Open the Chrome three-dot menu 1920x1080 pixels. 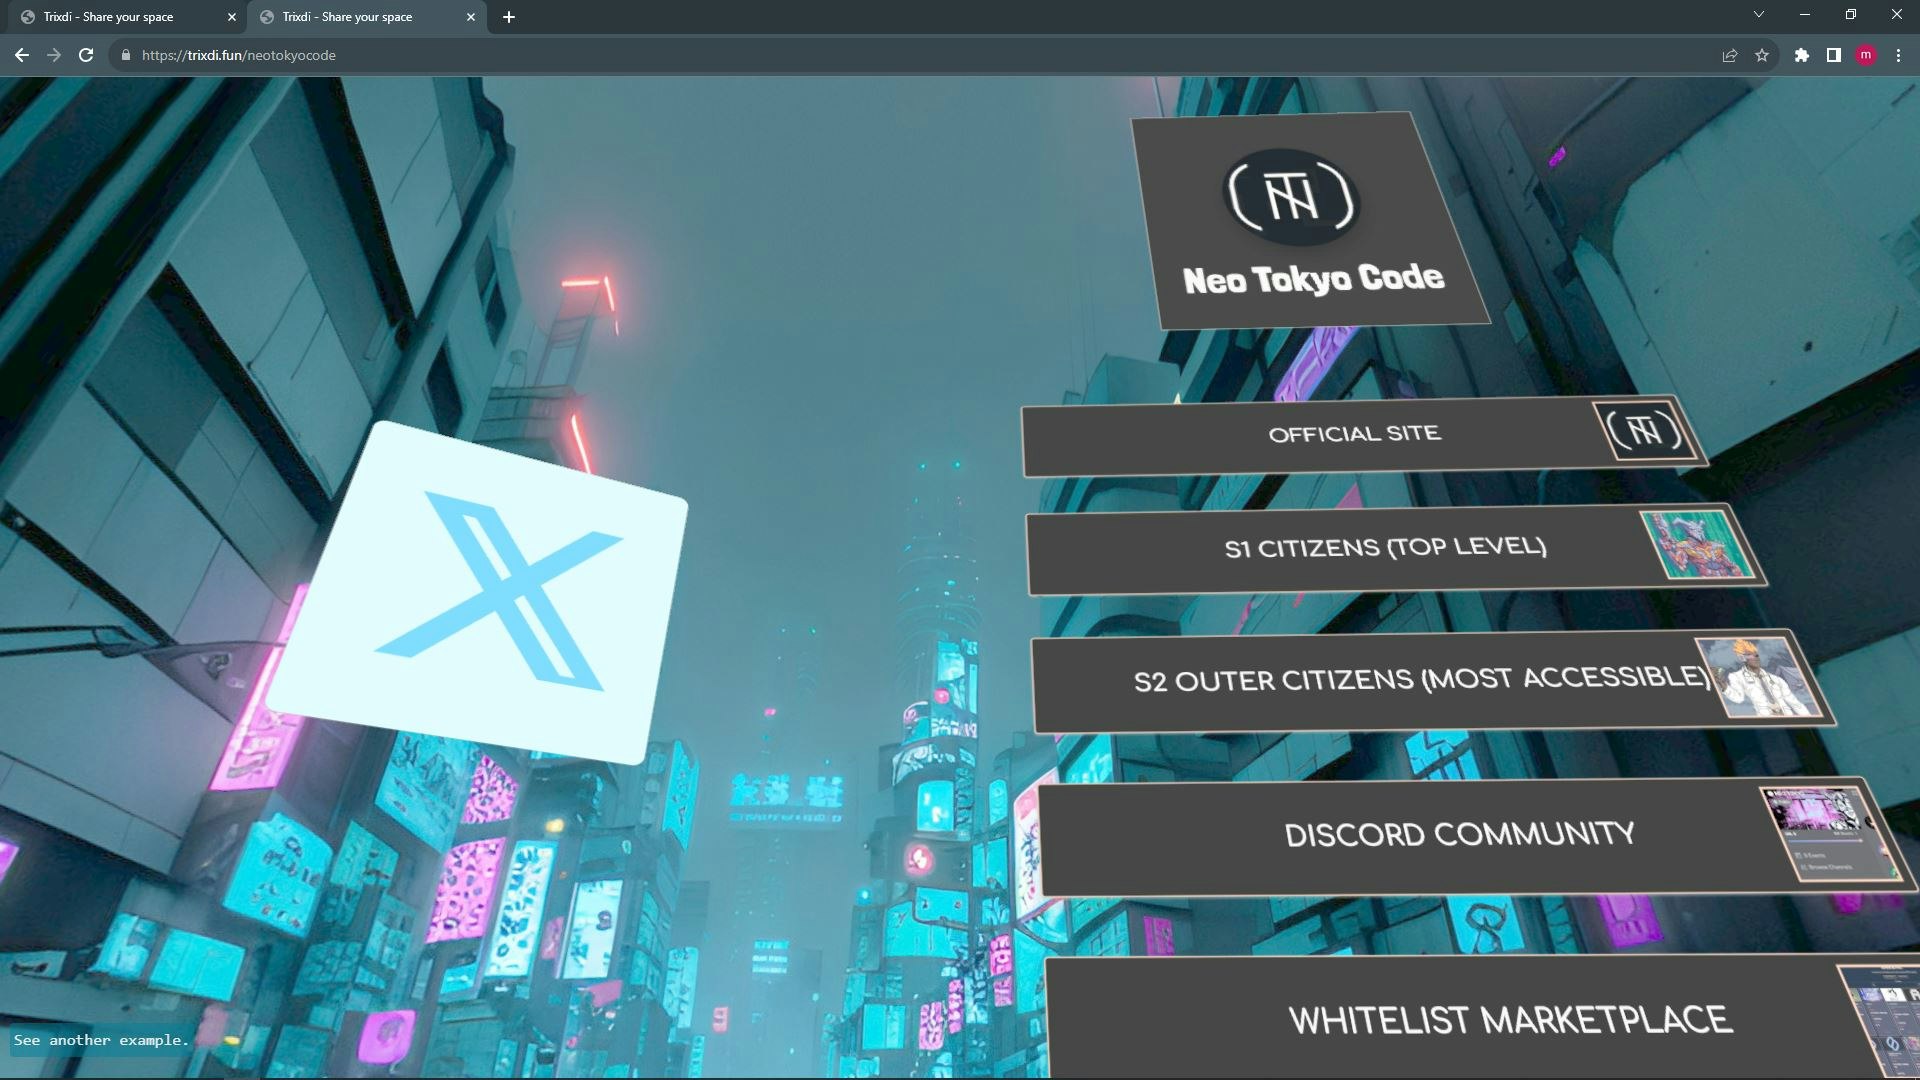pos(1898,55)
